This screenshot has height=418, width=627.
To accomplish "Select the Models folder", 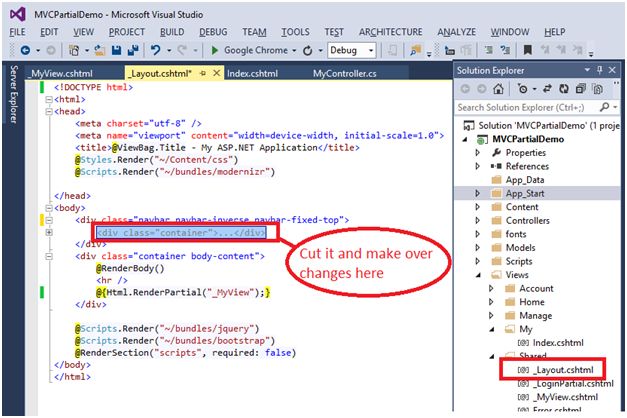I will click(x=520, y=248).
